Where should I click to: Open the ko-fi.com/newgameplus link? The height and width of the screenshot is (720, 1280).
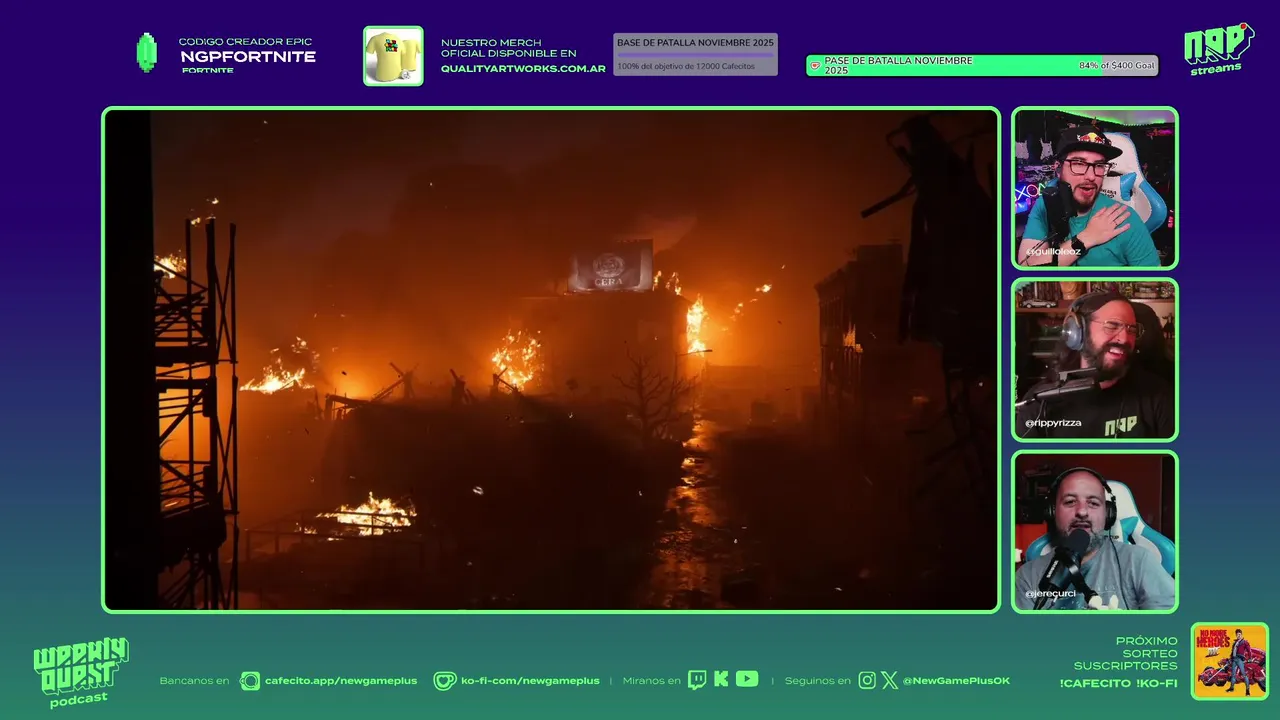(530, 681)
